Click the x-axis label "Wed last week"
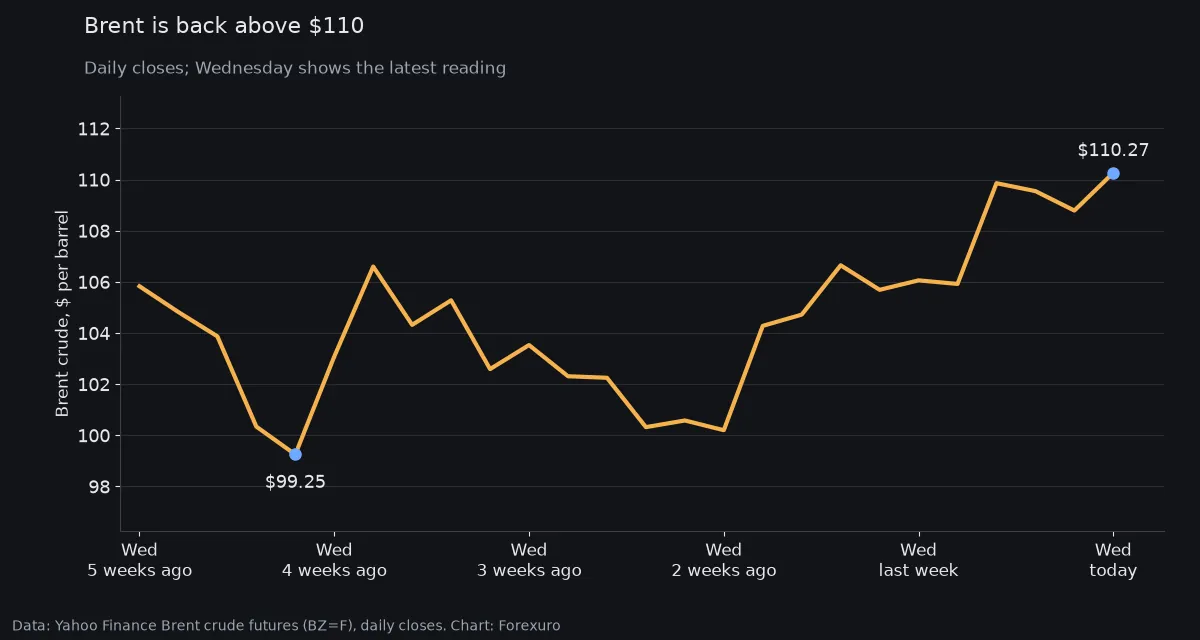The height and width of the screenshot is (640, 1200). click(918, 560)
